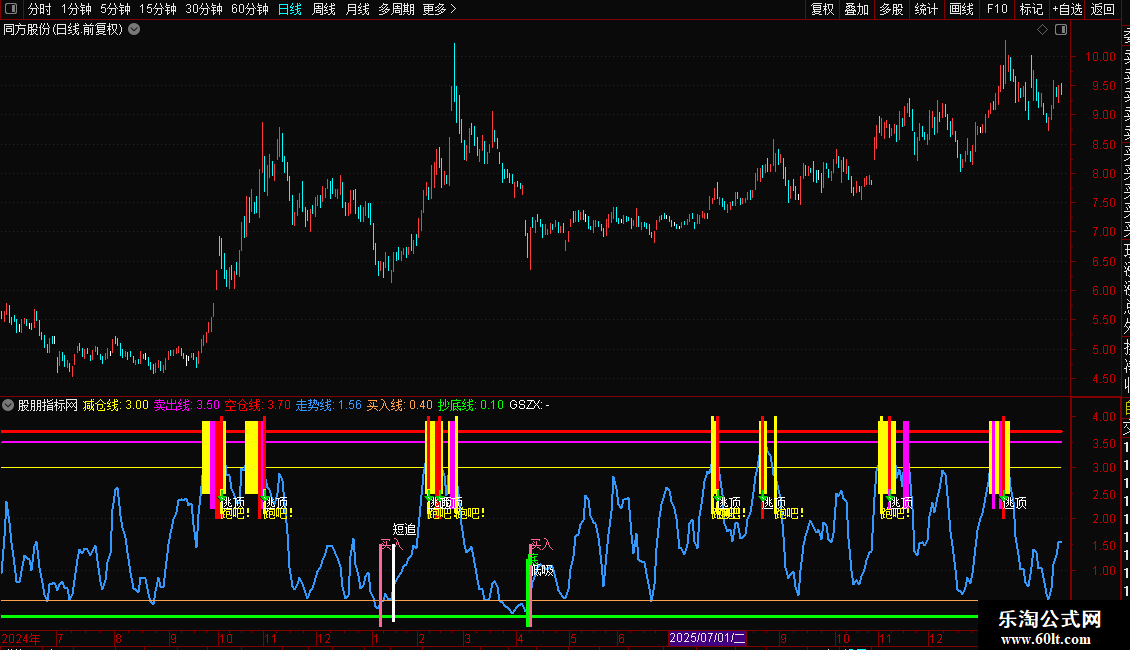The height and width of the screenshot is (650, 1130).
Task: Expand the 更多 periods menu
Action: 439,9
